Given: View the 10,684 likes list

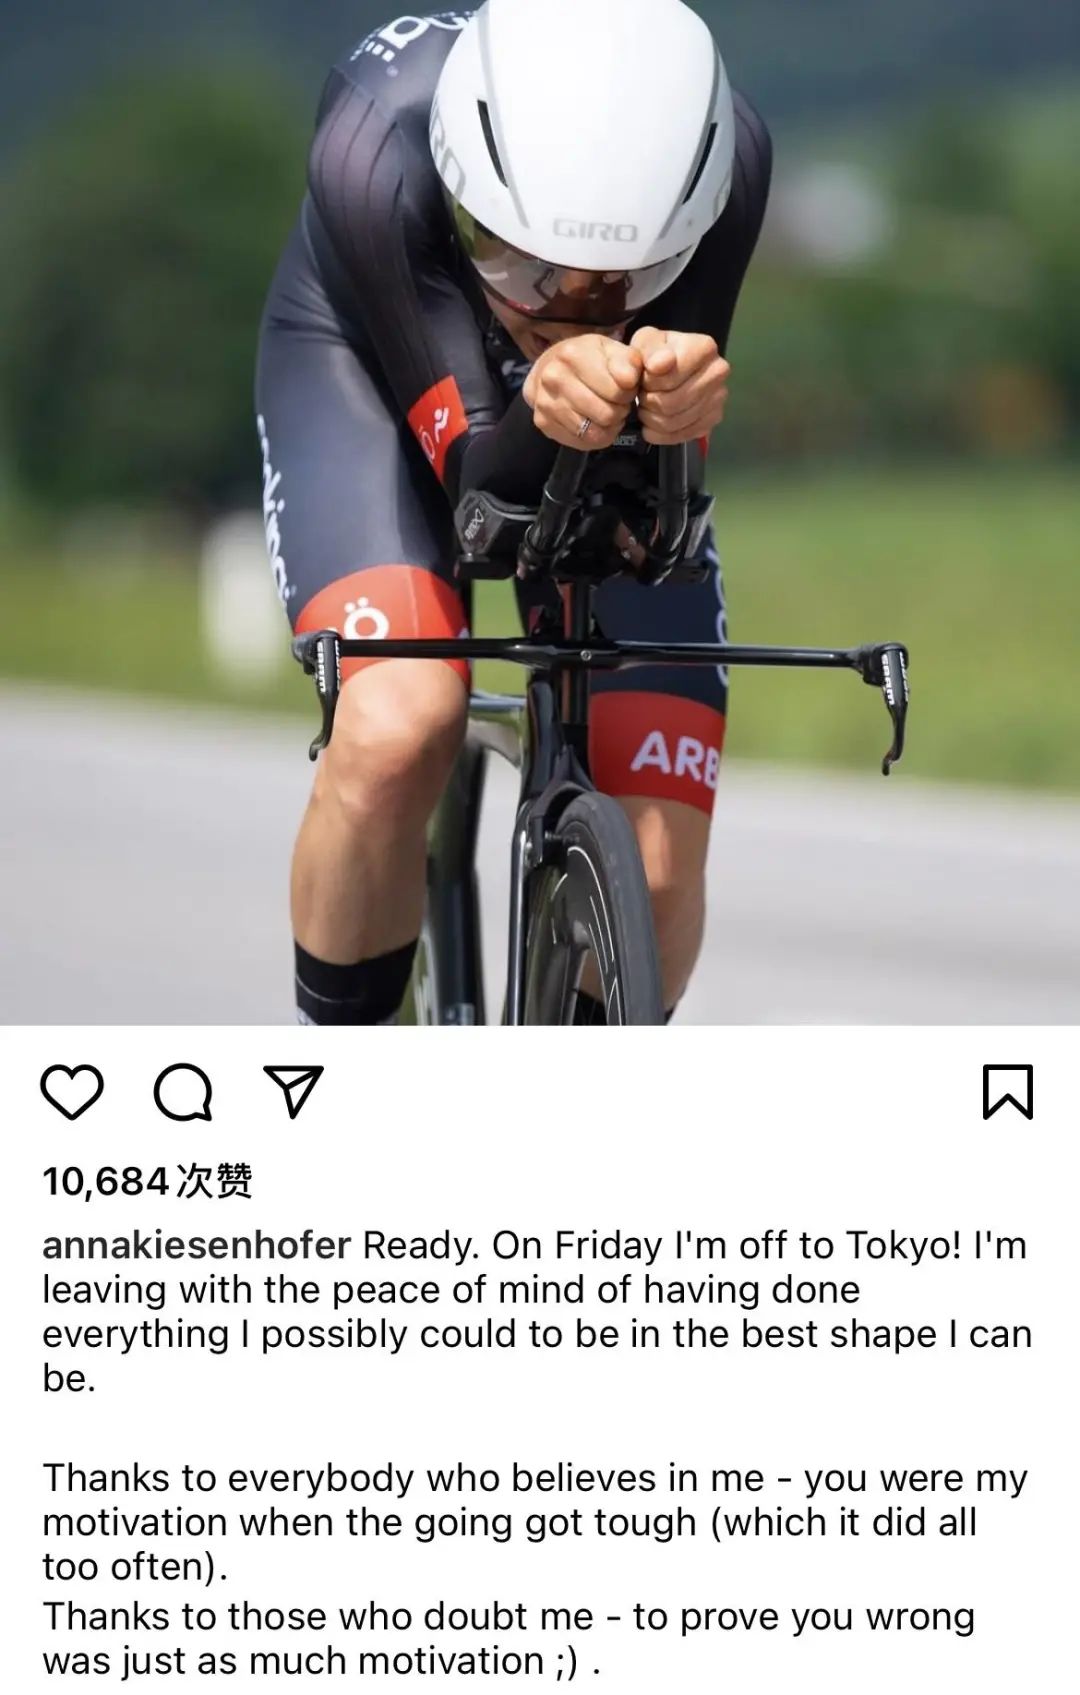Looking at the screenshot, I should click(x=147, y=1181).
